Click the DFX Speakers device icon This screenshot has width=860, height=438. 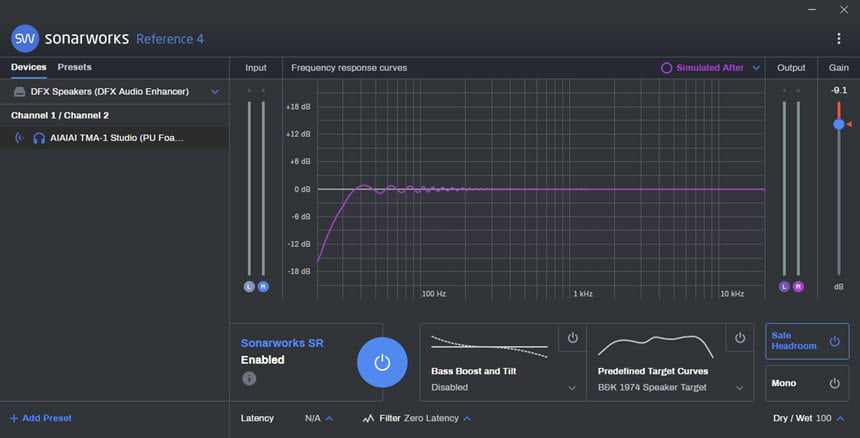[x=20, y=92]
